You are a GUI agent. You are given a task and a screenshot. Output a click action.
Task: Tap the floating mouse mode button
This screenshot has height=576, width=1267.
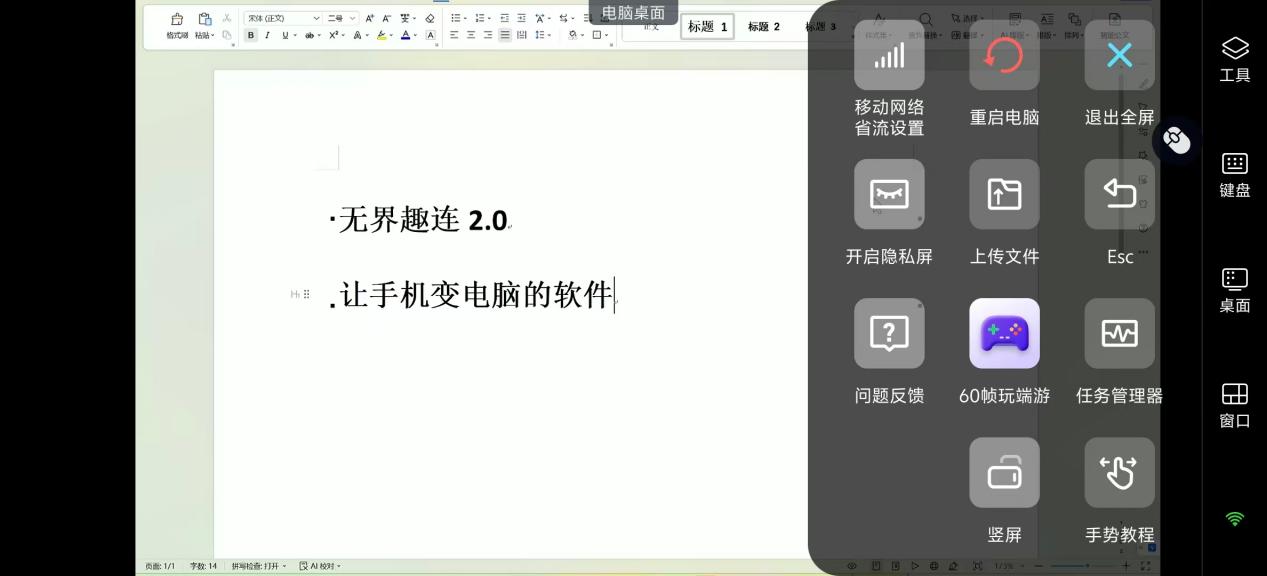(1176, 141)
